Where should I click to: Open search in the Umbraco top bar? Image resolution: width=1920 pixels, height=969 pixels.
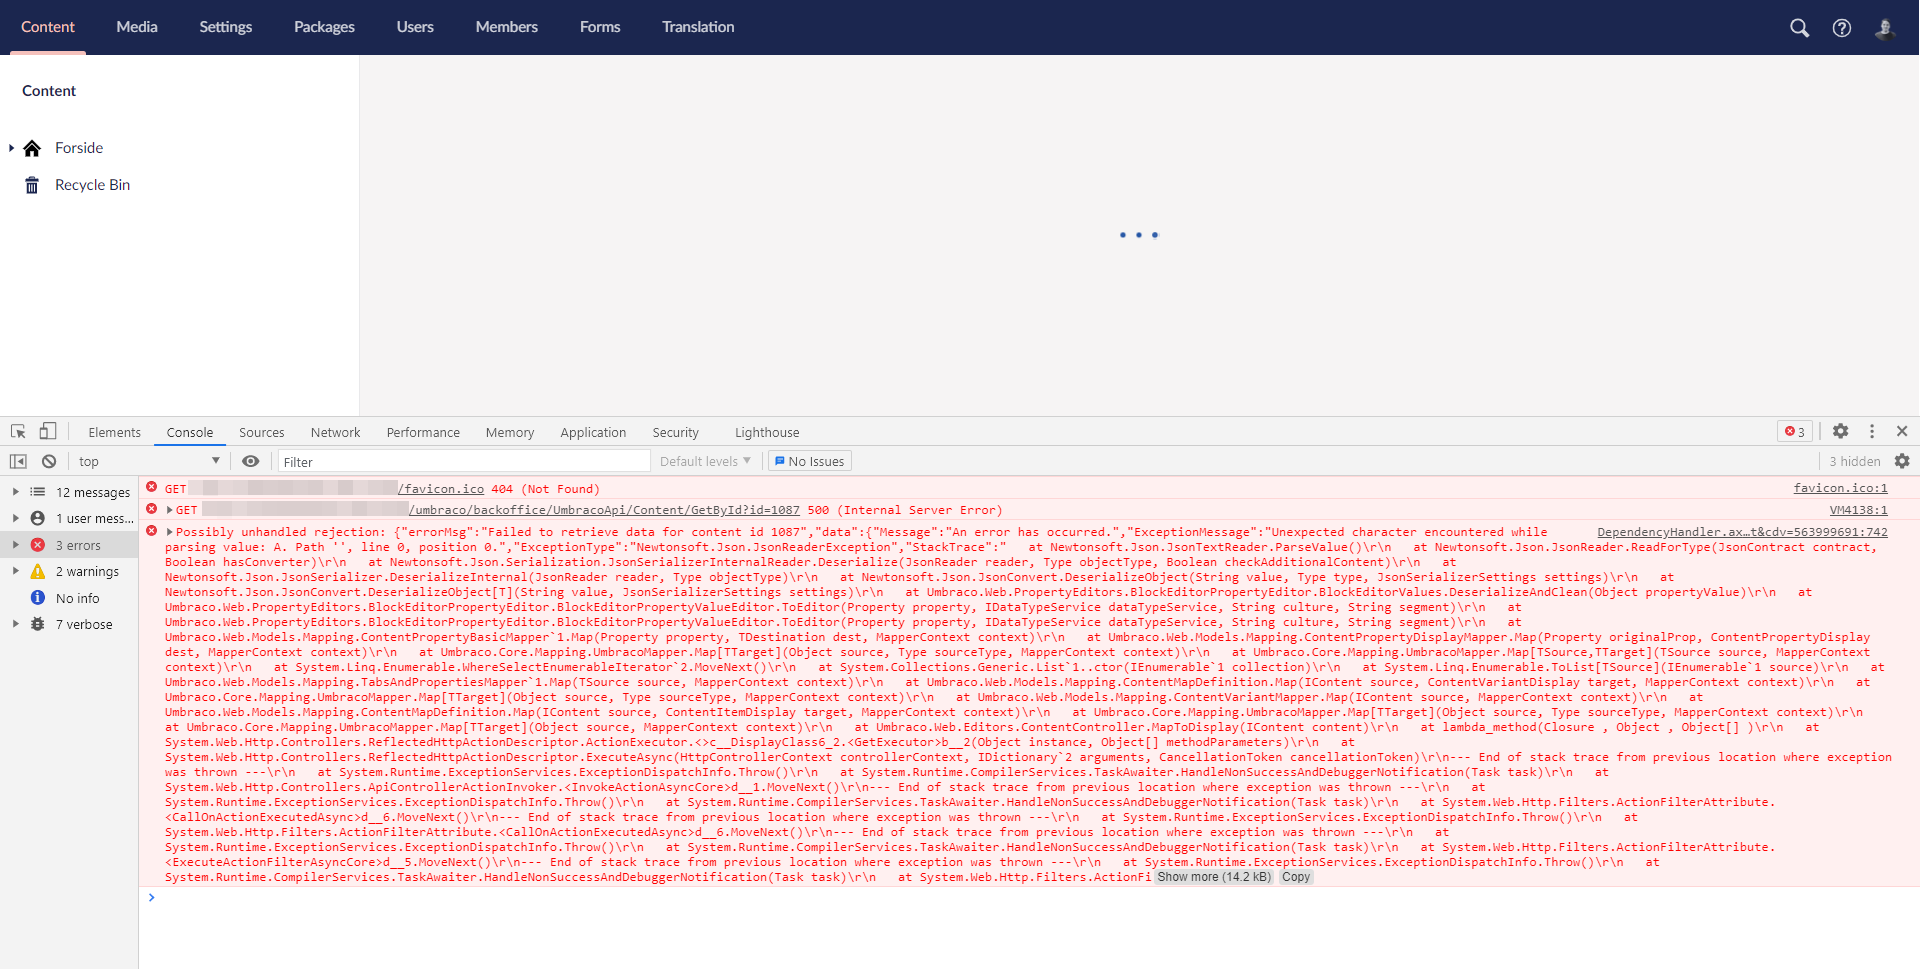1800,27
